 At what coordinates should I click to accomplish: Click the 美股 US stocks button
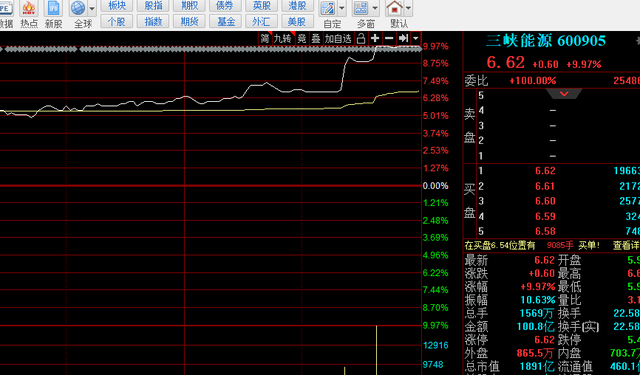click(297, 21)
